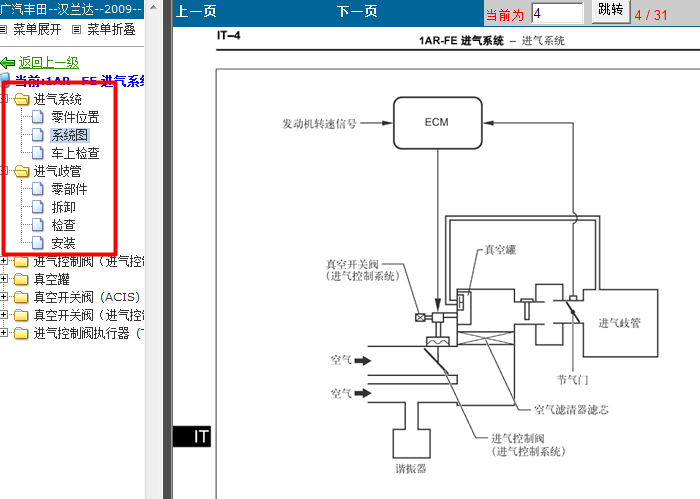Viewport: 700px width, 499px height.
Task: Select the 进气系统 folder in tree
Action: [x=58, y=99]
